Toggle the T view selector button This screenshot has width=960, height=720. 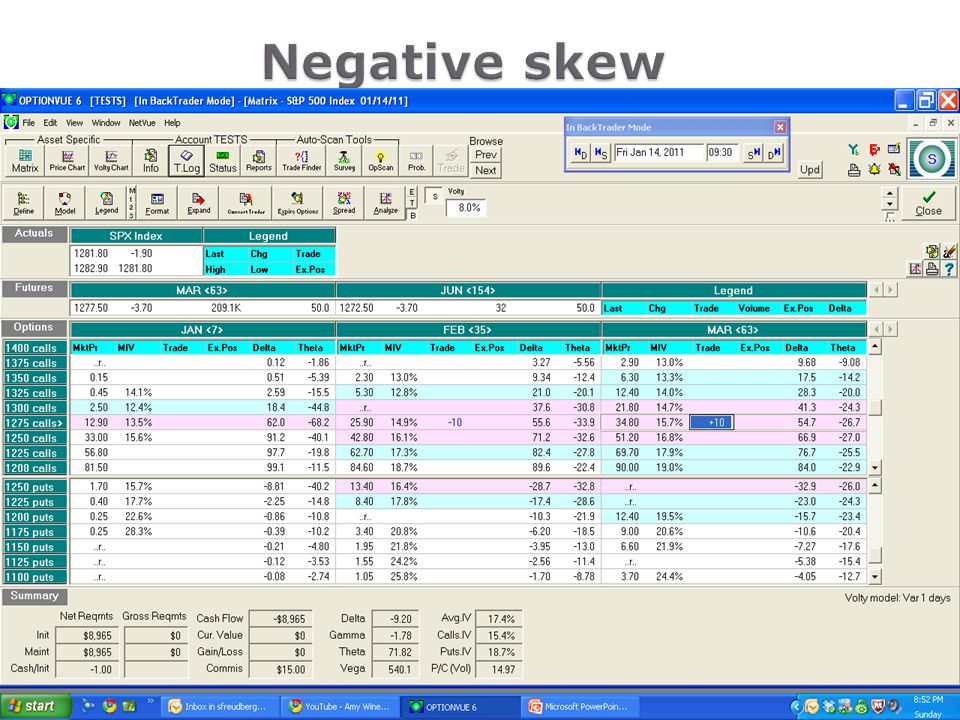pos(413,203)
